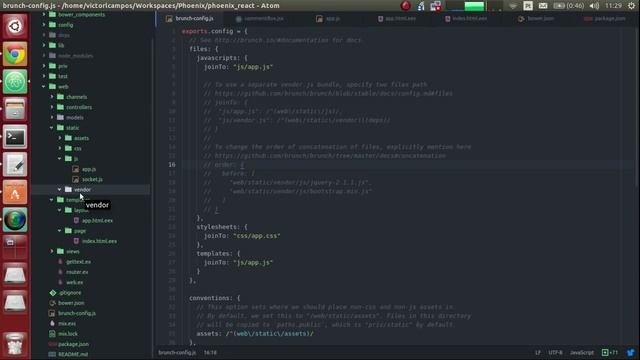The width and height of the screenshot is (640, 360).
Task: Expand the config folder arrow
Action: pyautogui.click(x=44, y=25)
